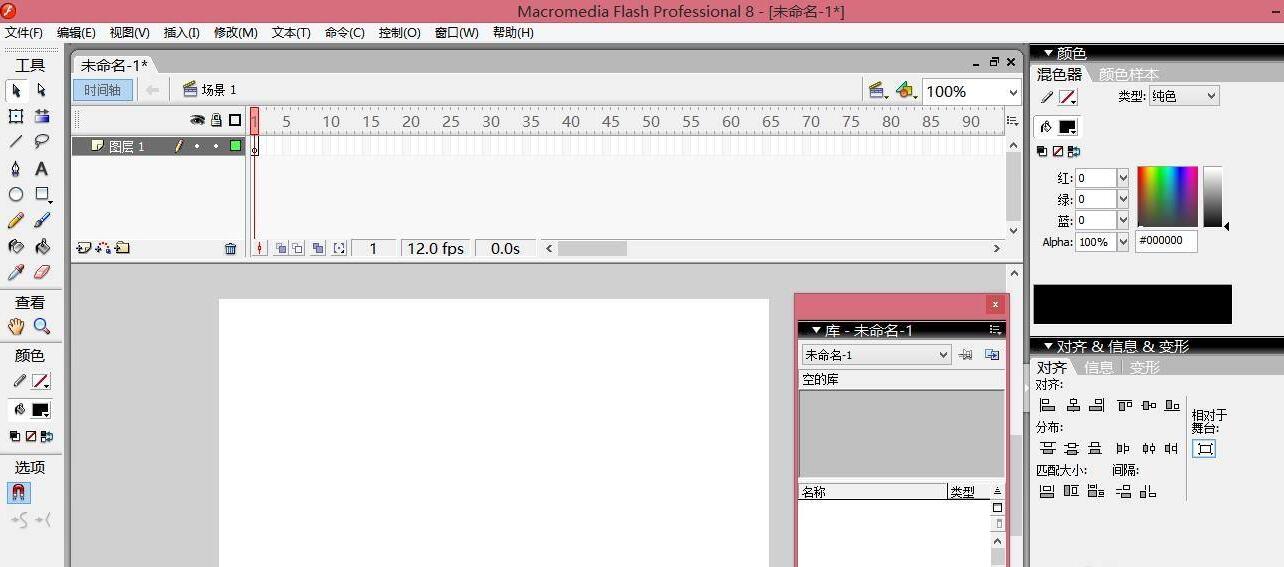Select the Hand tool
This screenshot has width=1284, height=567.
click(16, 326)
